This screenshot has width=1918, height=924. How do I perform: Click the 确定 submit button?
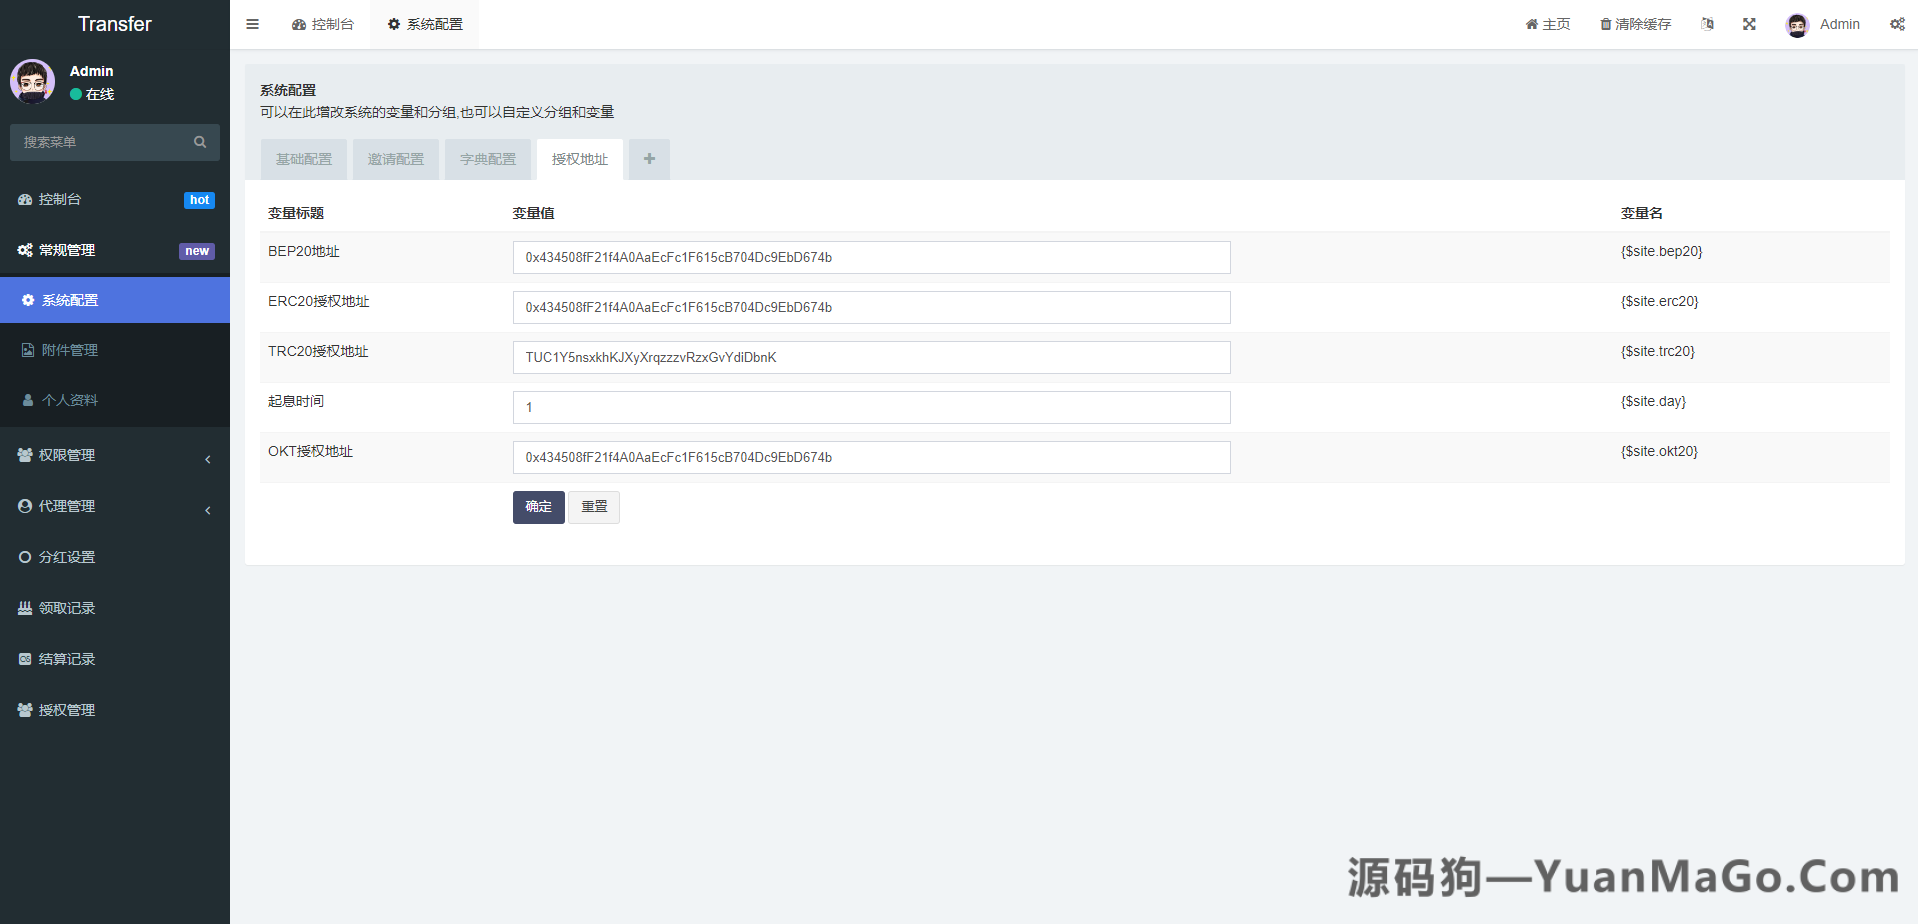pos(538,507)
